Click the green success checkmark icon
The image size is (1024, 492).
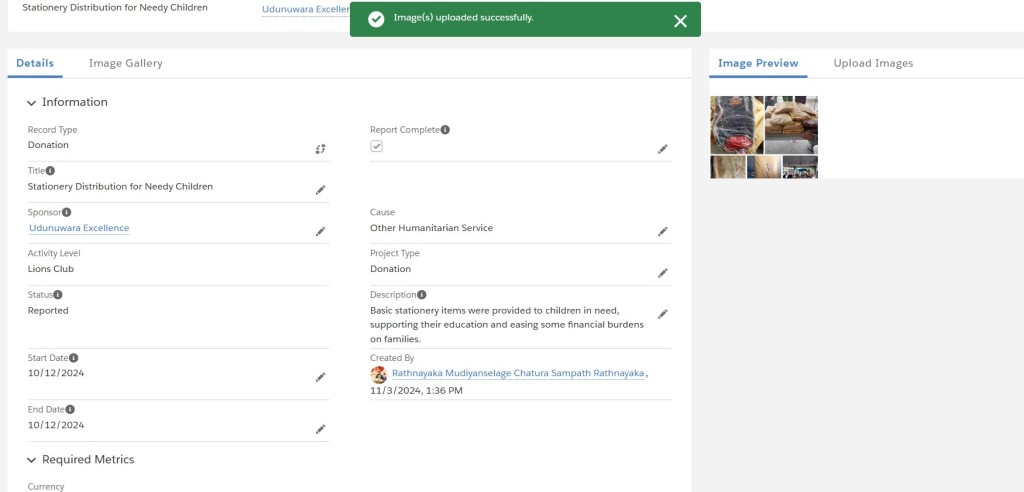[x=376, y=19]
